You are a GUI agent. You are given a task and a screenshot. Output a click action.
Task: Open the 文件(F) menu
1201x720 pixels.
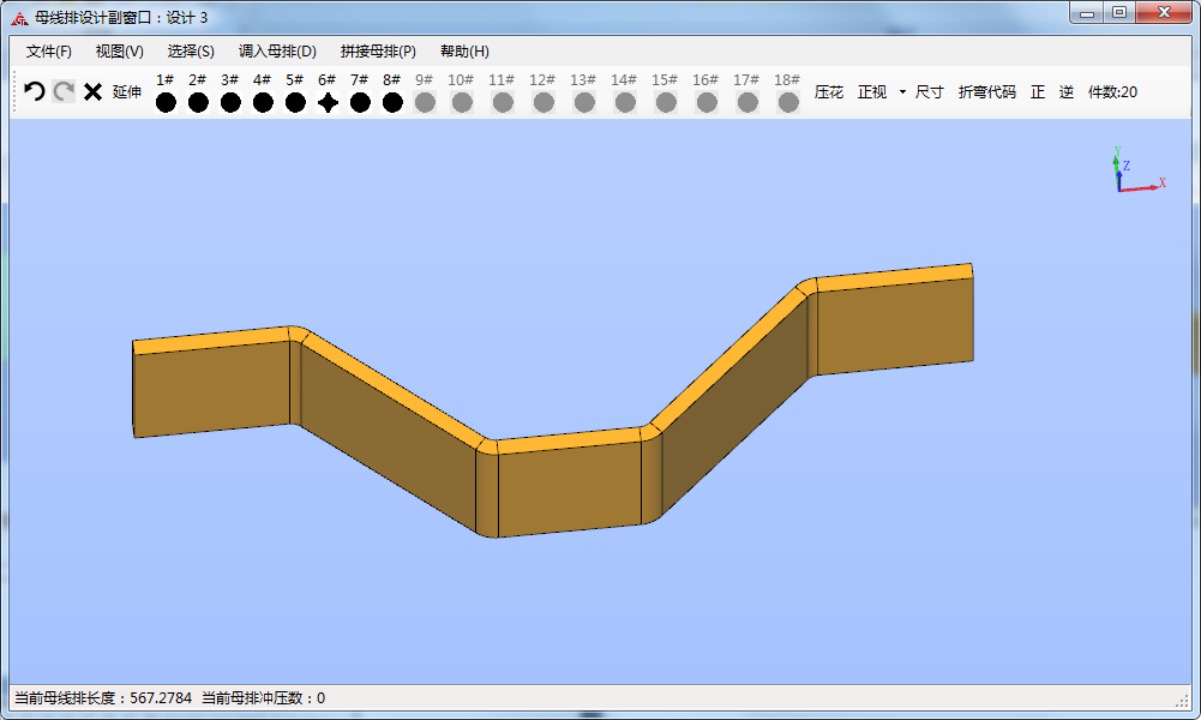[x=49, y=51]
